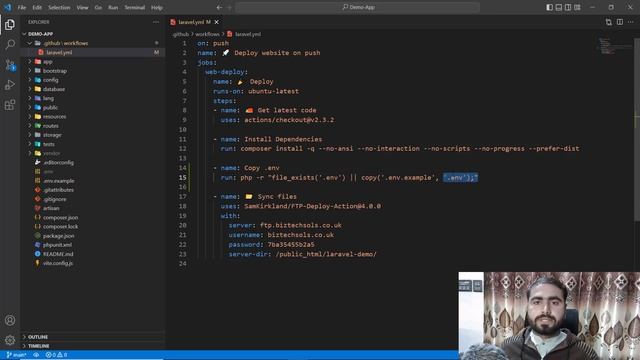Viewport: 640px width, 360px height.
Task: Open artisan file in explorer
Action: 92,208
